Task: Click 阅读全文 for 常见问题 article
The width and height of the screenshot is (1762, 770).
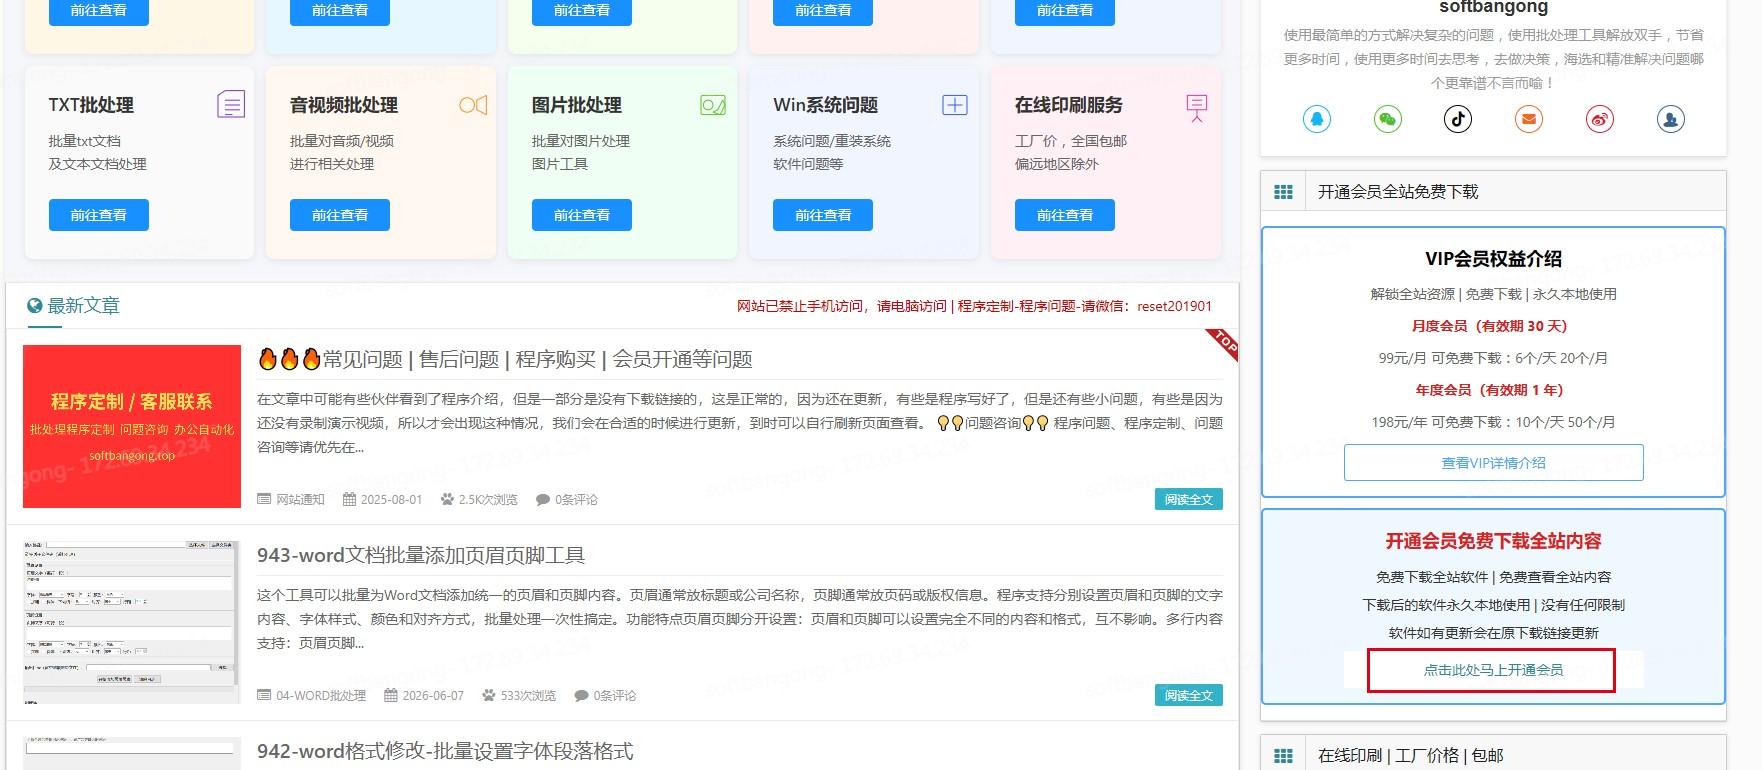Action: pyautogui.click(x=1188, y=499)
